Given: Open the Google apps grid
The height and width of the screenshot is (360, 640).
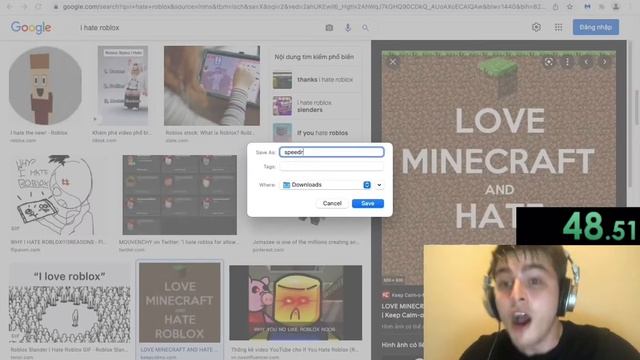Looking at the screenshot, I should pos(558,27).
